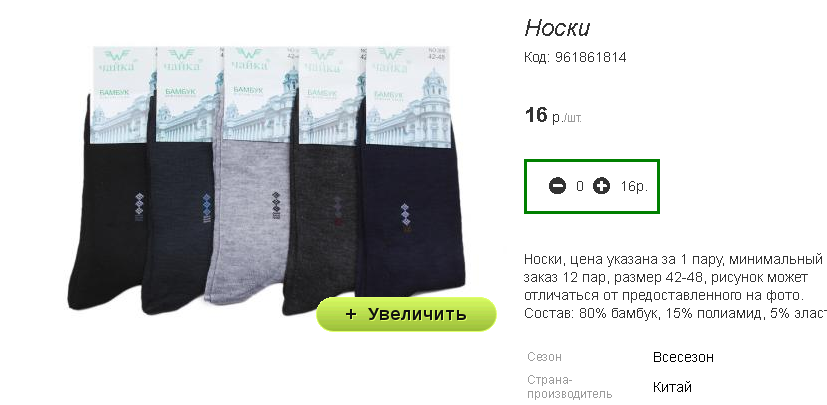
Task: Click the green Увеличить button
Action: click(406, 314)
